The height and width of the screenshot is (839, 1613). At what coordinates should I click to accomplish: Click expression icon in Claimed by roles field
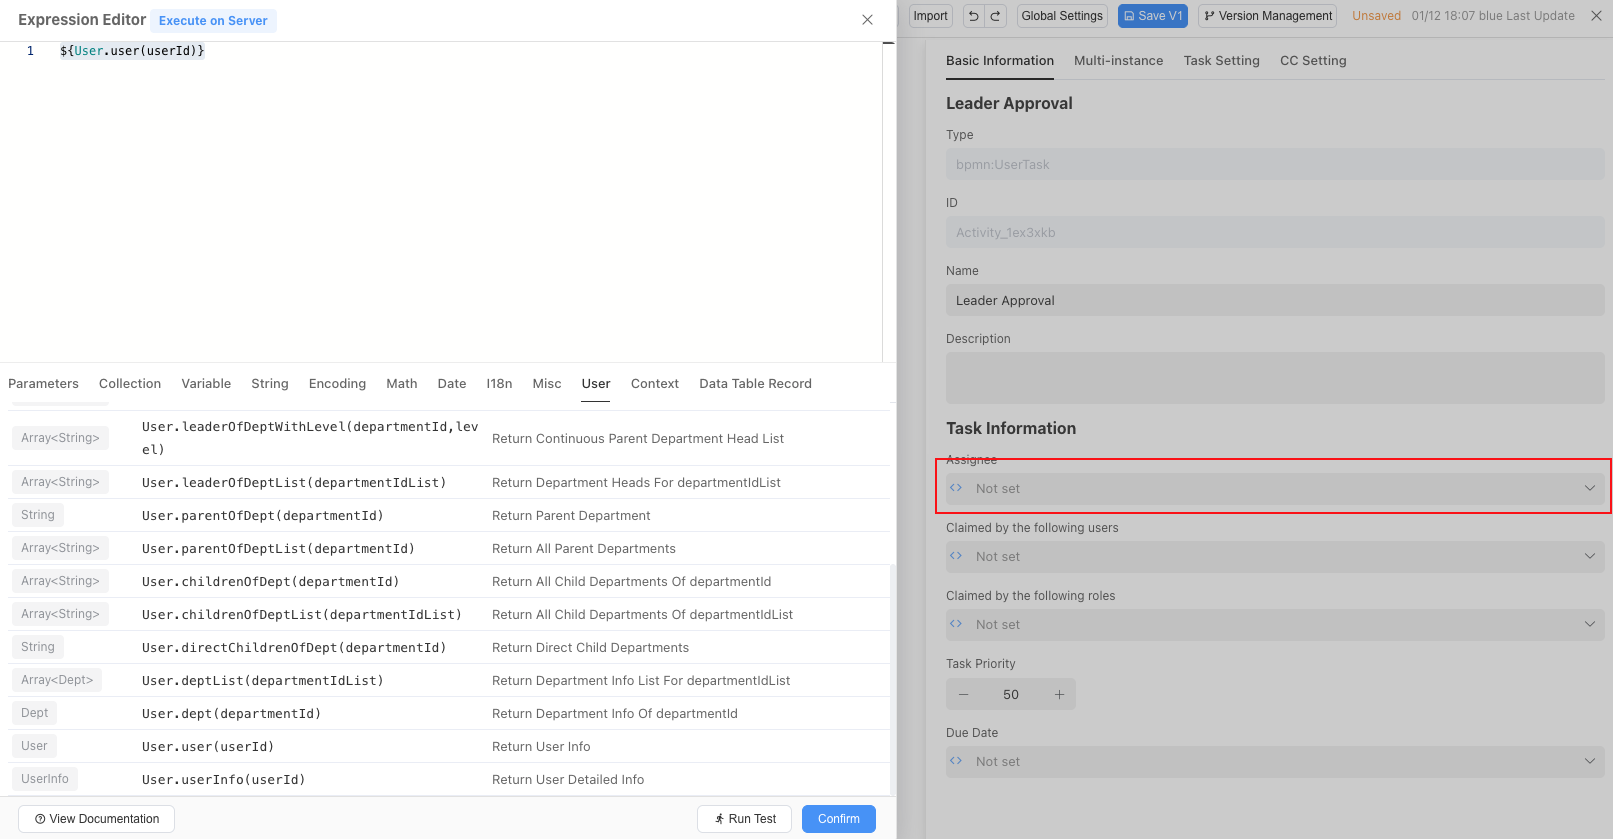click(x=956, y=624)
